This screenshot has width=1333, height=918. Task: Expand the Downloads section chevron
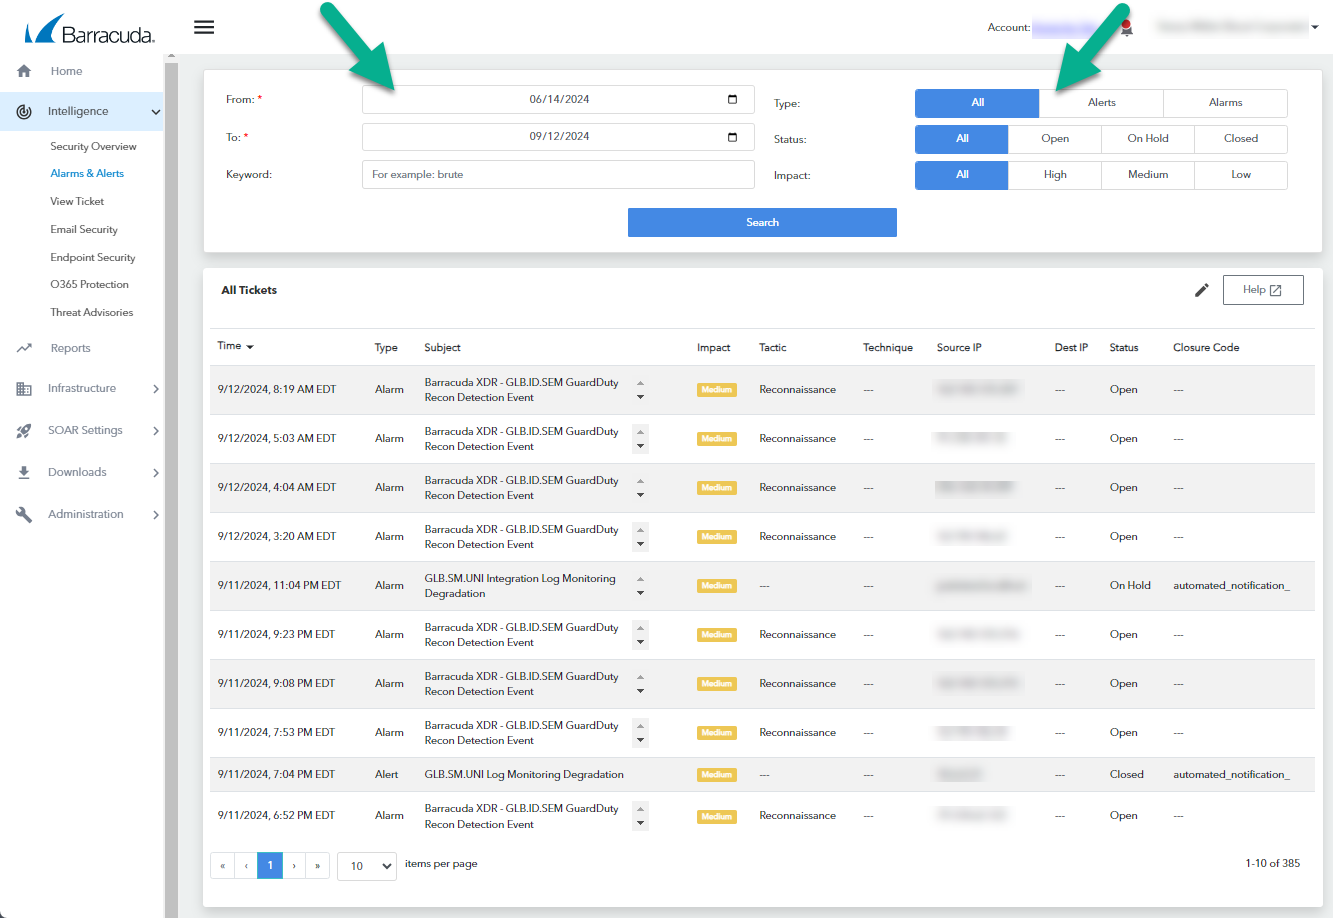coord(155,473)
